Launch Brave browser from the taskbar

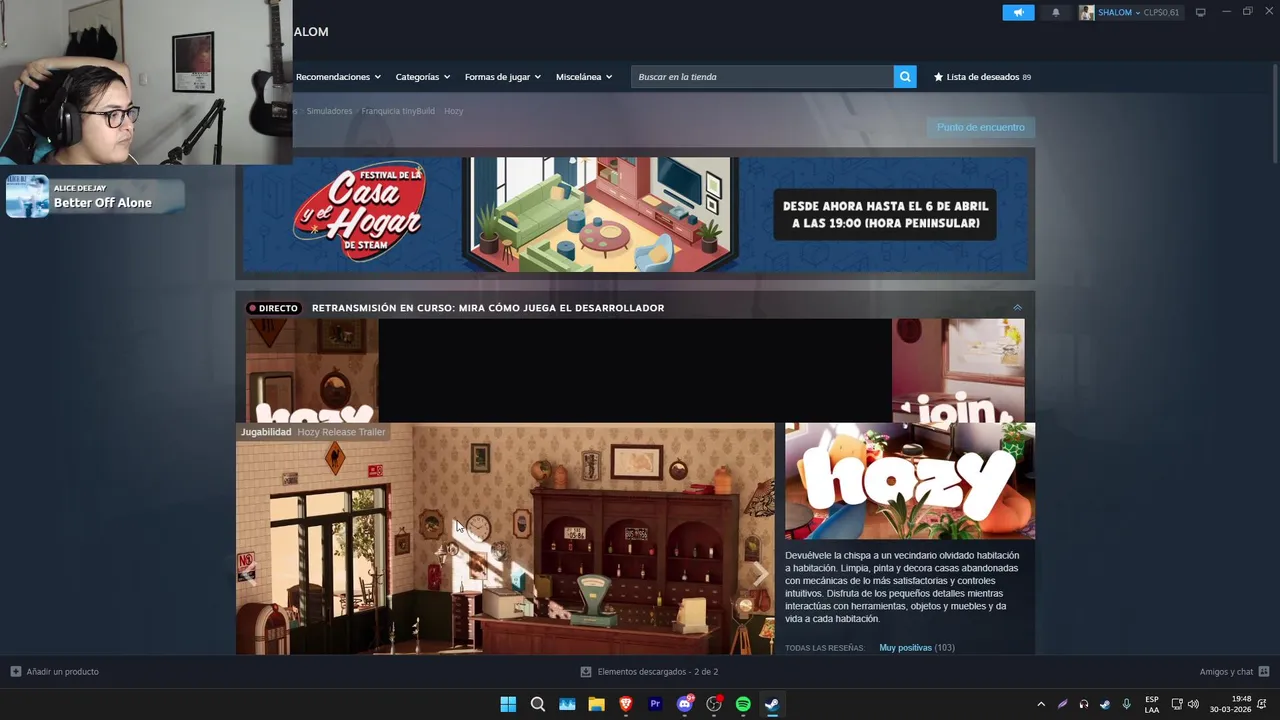(626, 704)
